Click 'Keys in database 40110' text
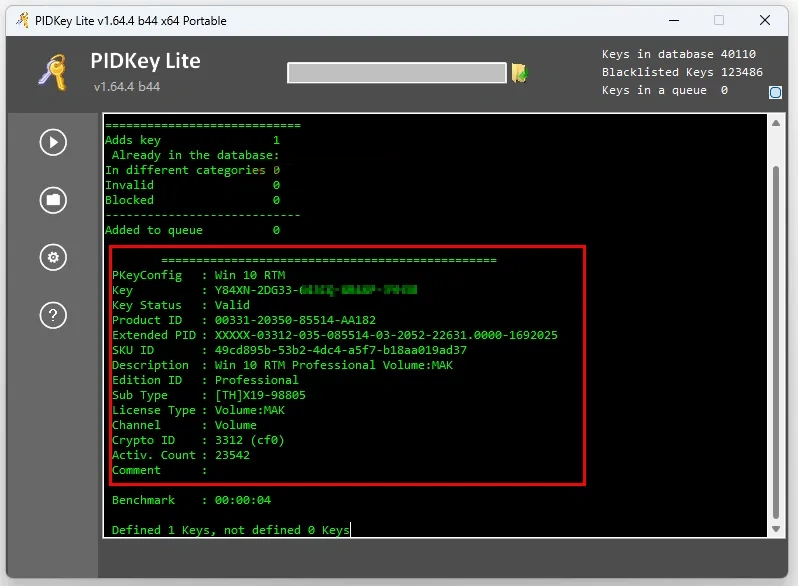 (x=678, y=54)
